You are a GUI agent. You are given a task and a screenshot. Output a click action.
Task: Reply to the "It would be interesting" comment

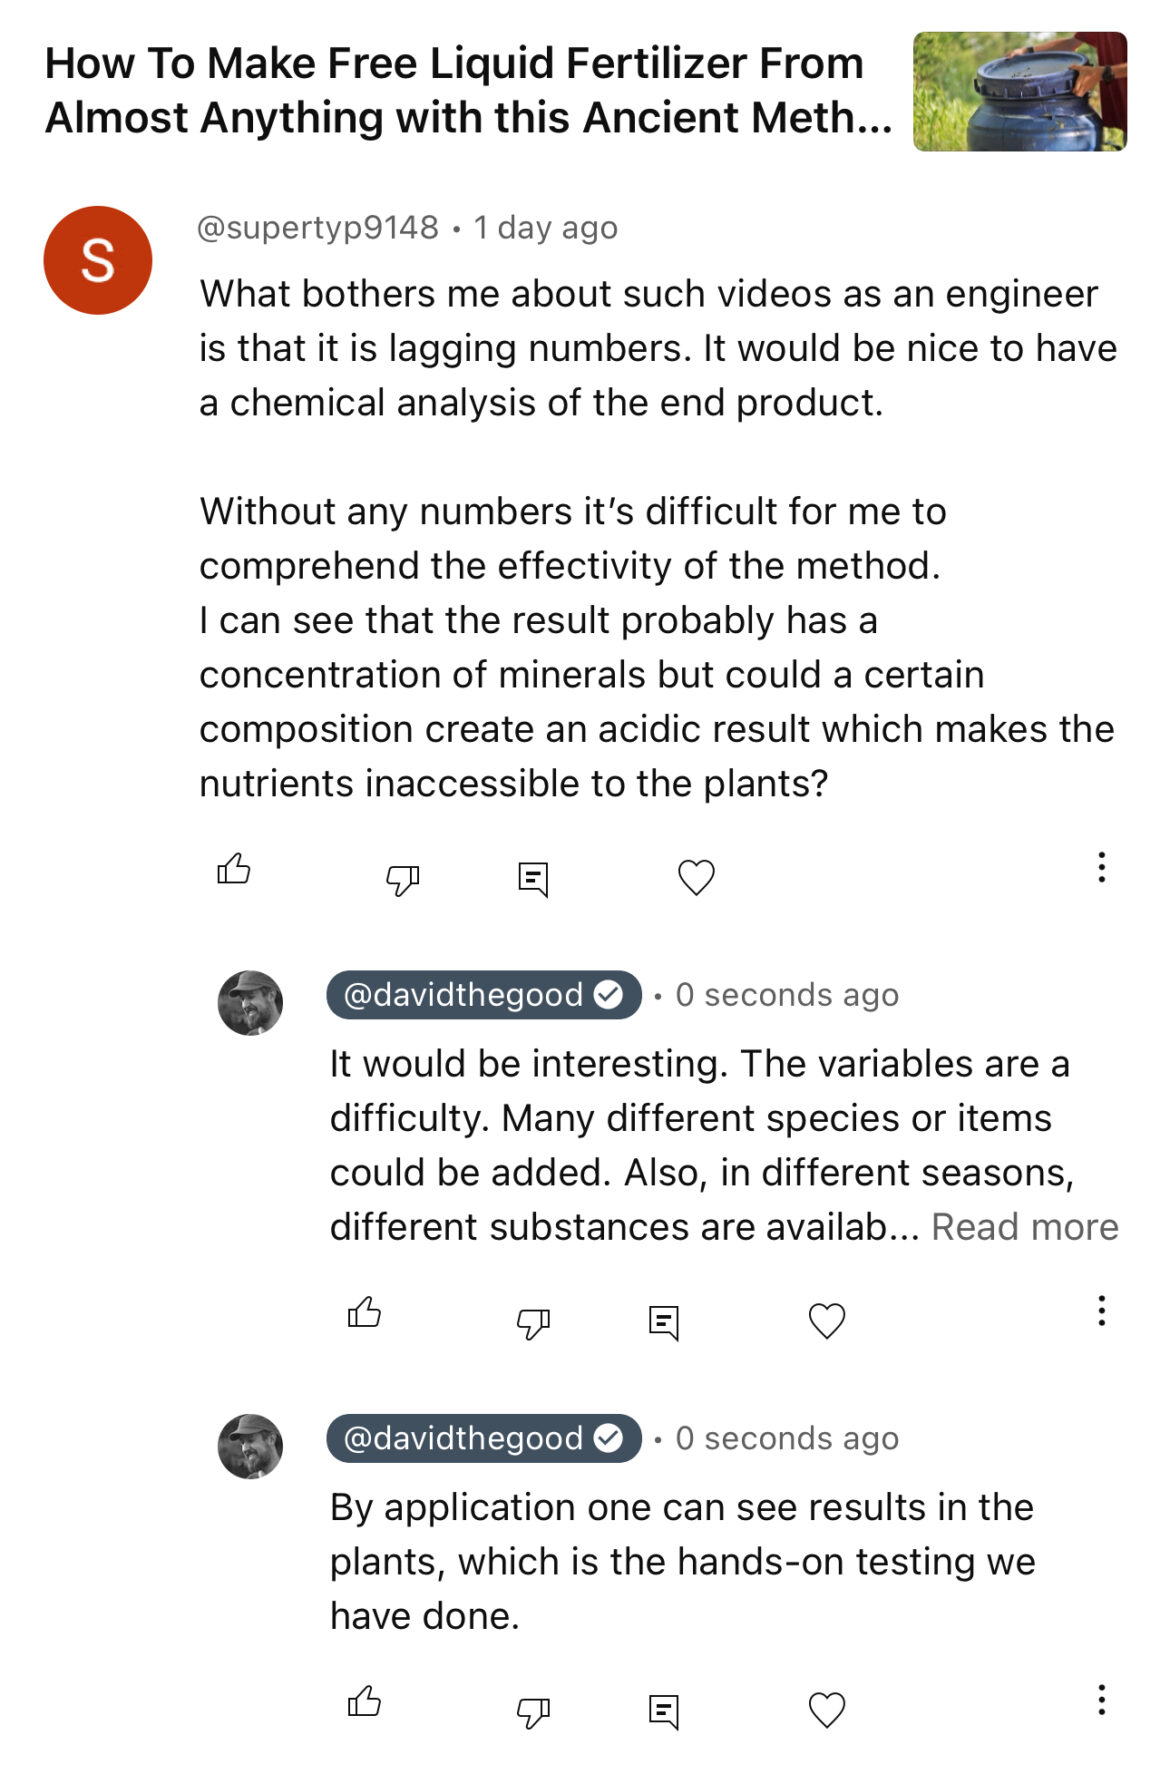coord(664,1322)
